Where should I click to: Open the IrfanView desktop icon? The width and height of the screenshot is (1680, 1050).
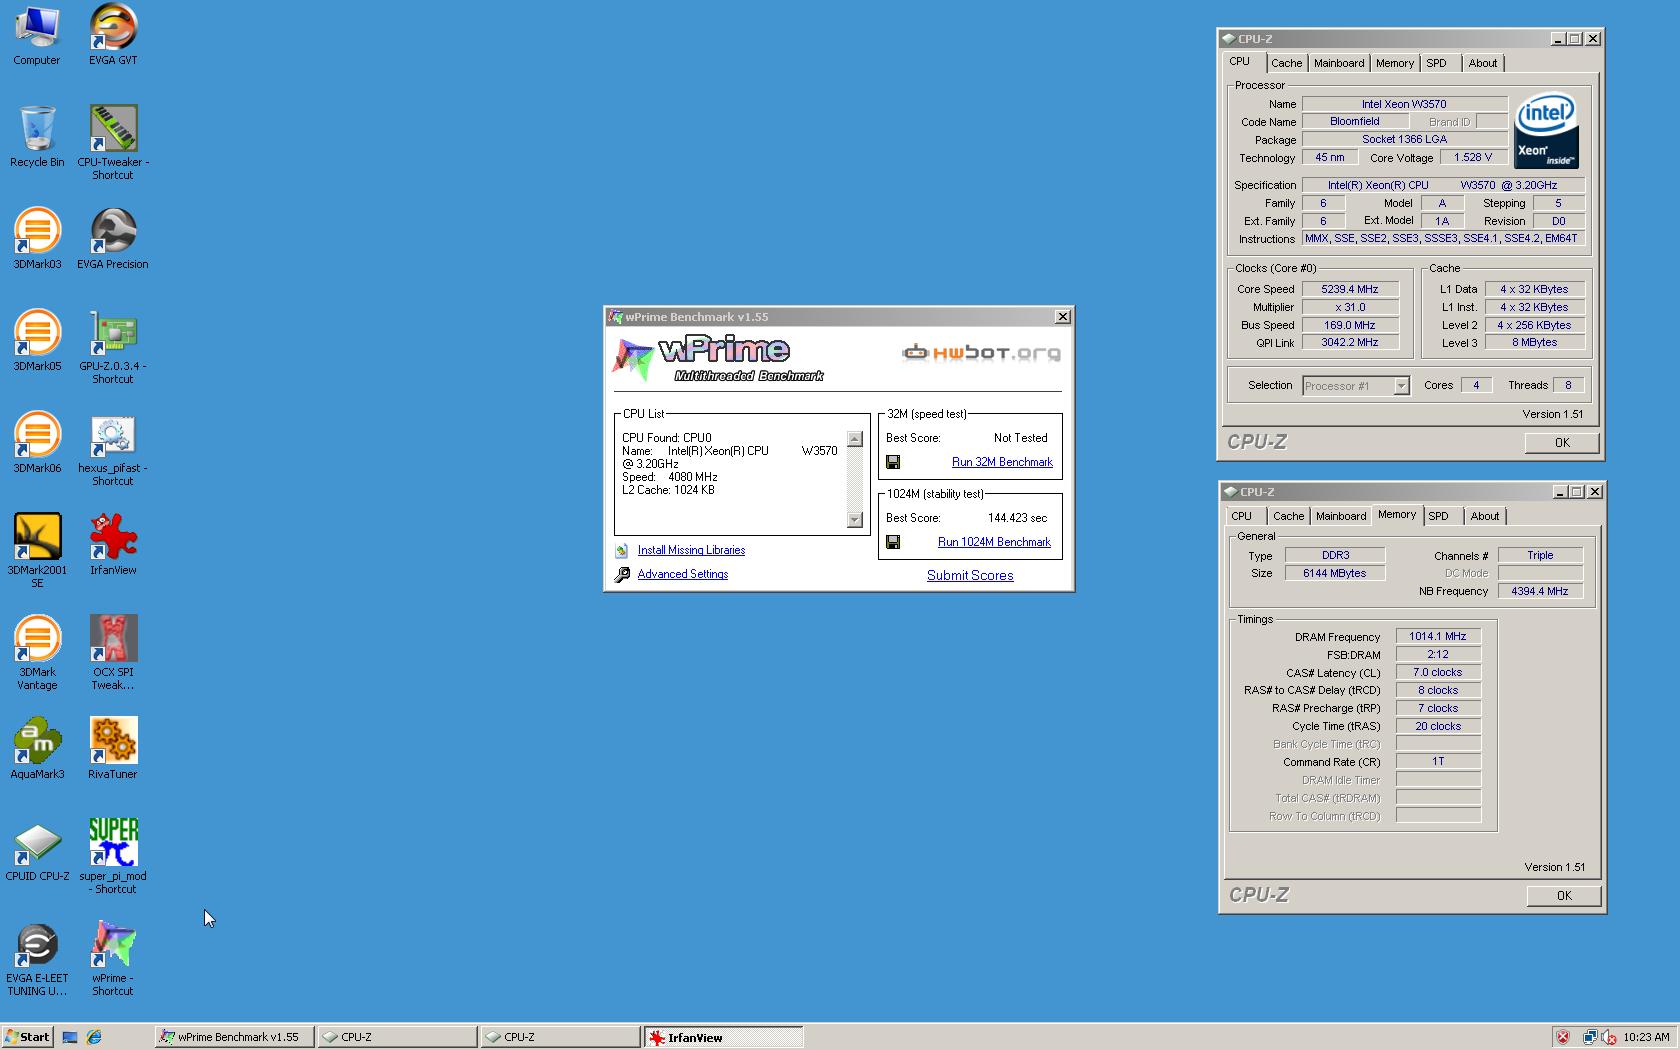pos(113,545)
